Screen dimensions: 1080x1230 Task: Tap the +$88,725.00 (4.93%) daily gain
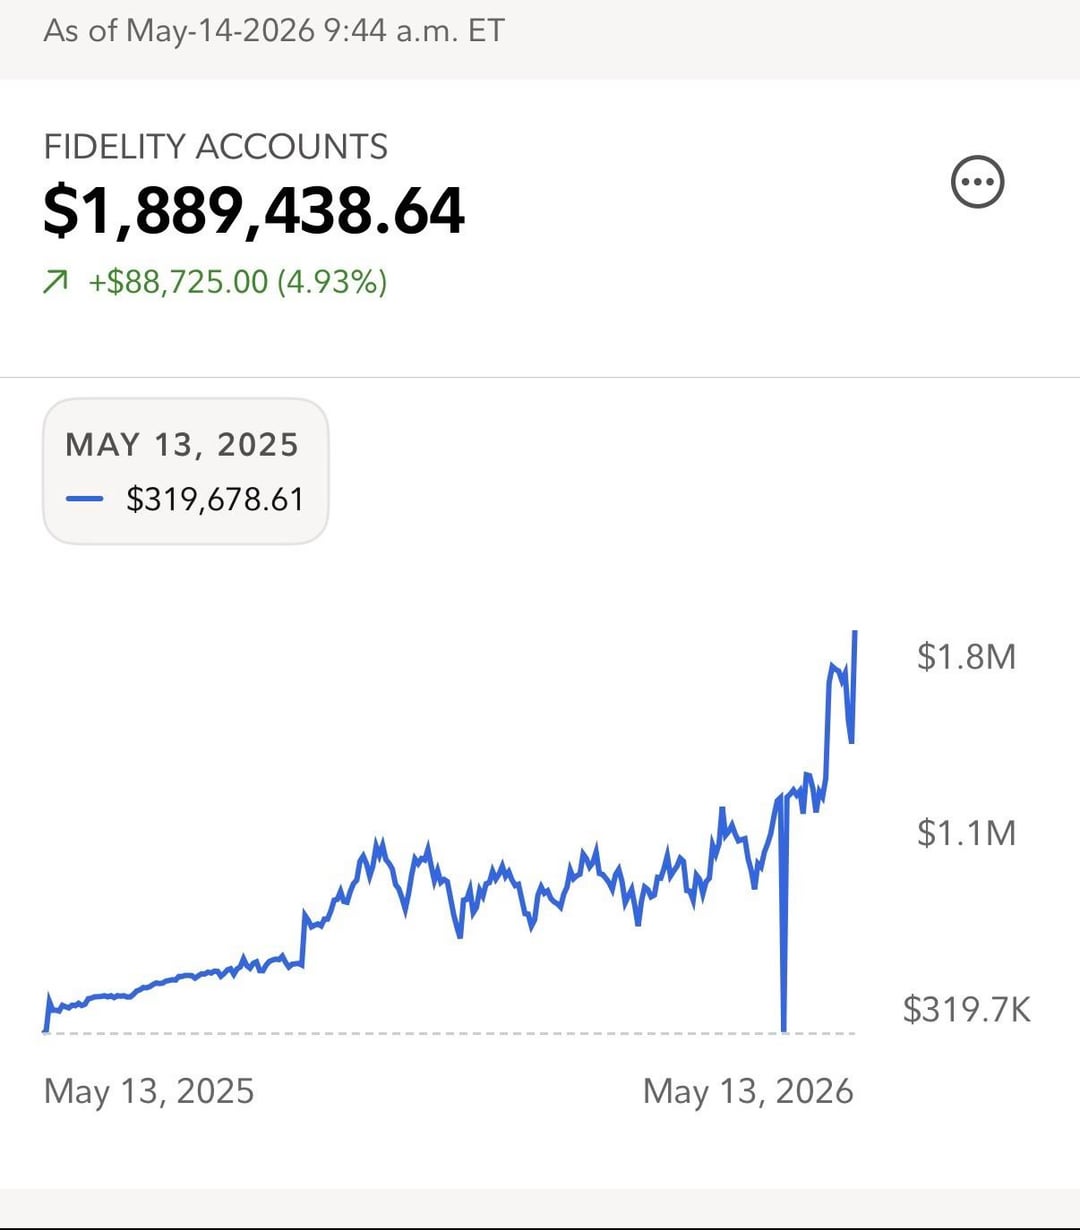(237, 282)
